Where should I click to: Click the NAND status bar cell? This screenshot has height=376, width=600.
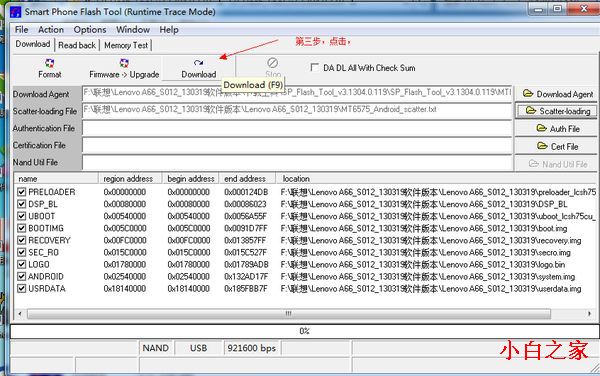click(x=156, y=348)
